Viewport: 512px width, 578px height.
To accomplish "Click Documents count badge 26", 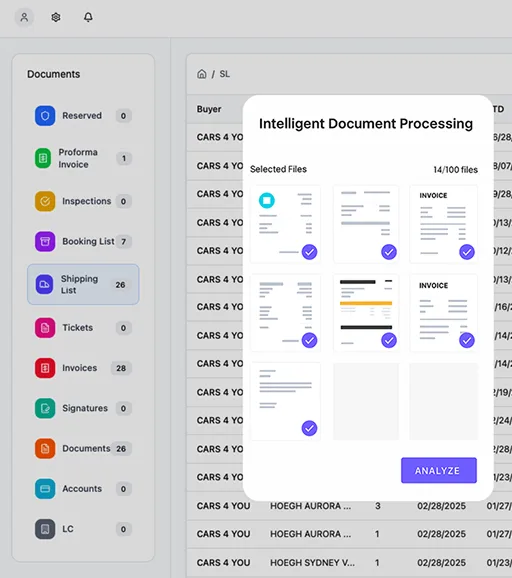I will [121, 449].
